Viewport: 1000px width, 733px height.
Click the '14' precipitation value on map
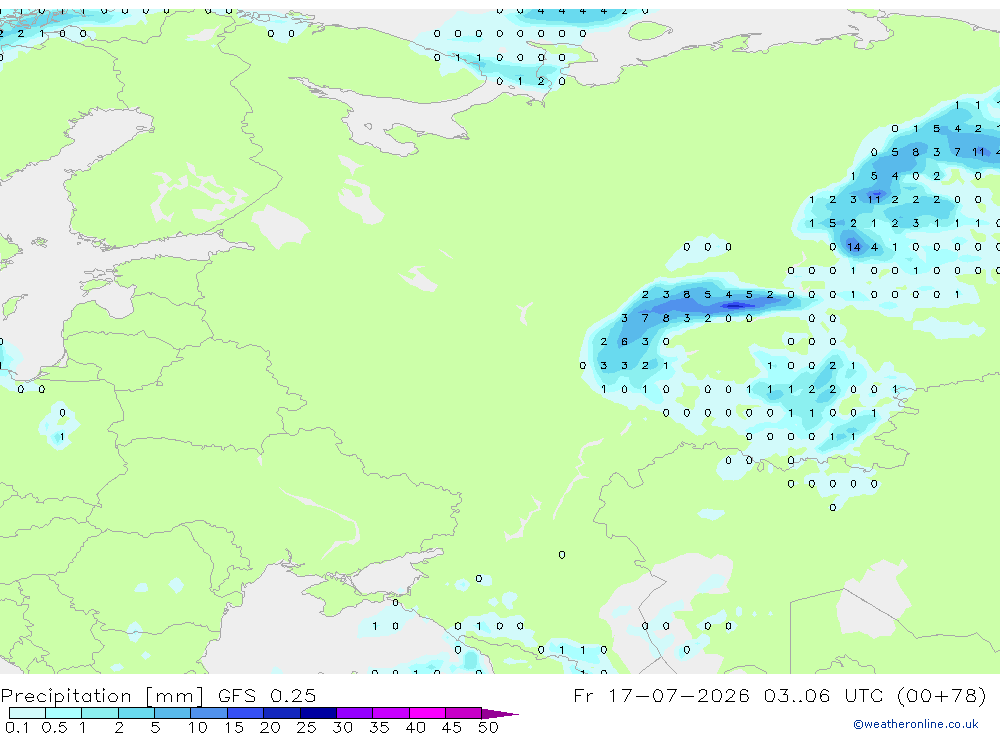854,247
